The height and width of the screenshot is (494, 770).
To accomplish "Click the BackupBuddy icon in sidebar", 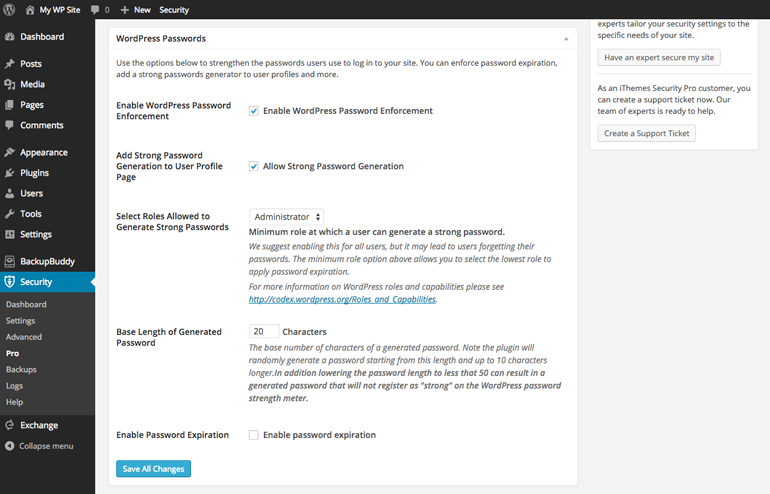I will (9, 261).
